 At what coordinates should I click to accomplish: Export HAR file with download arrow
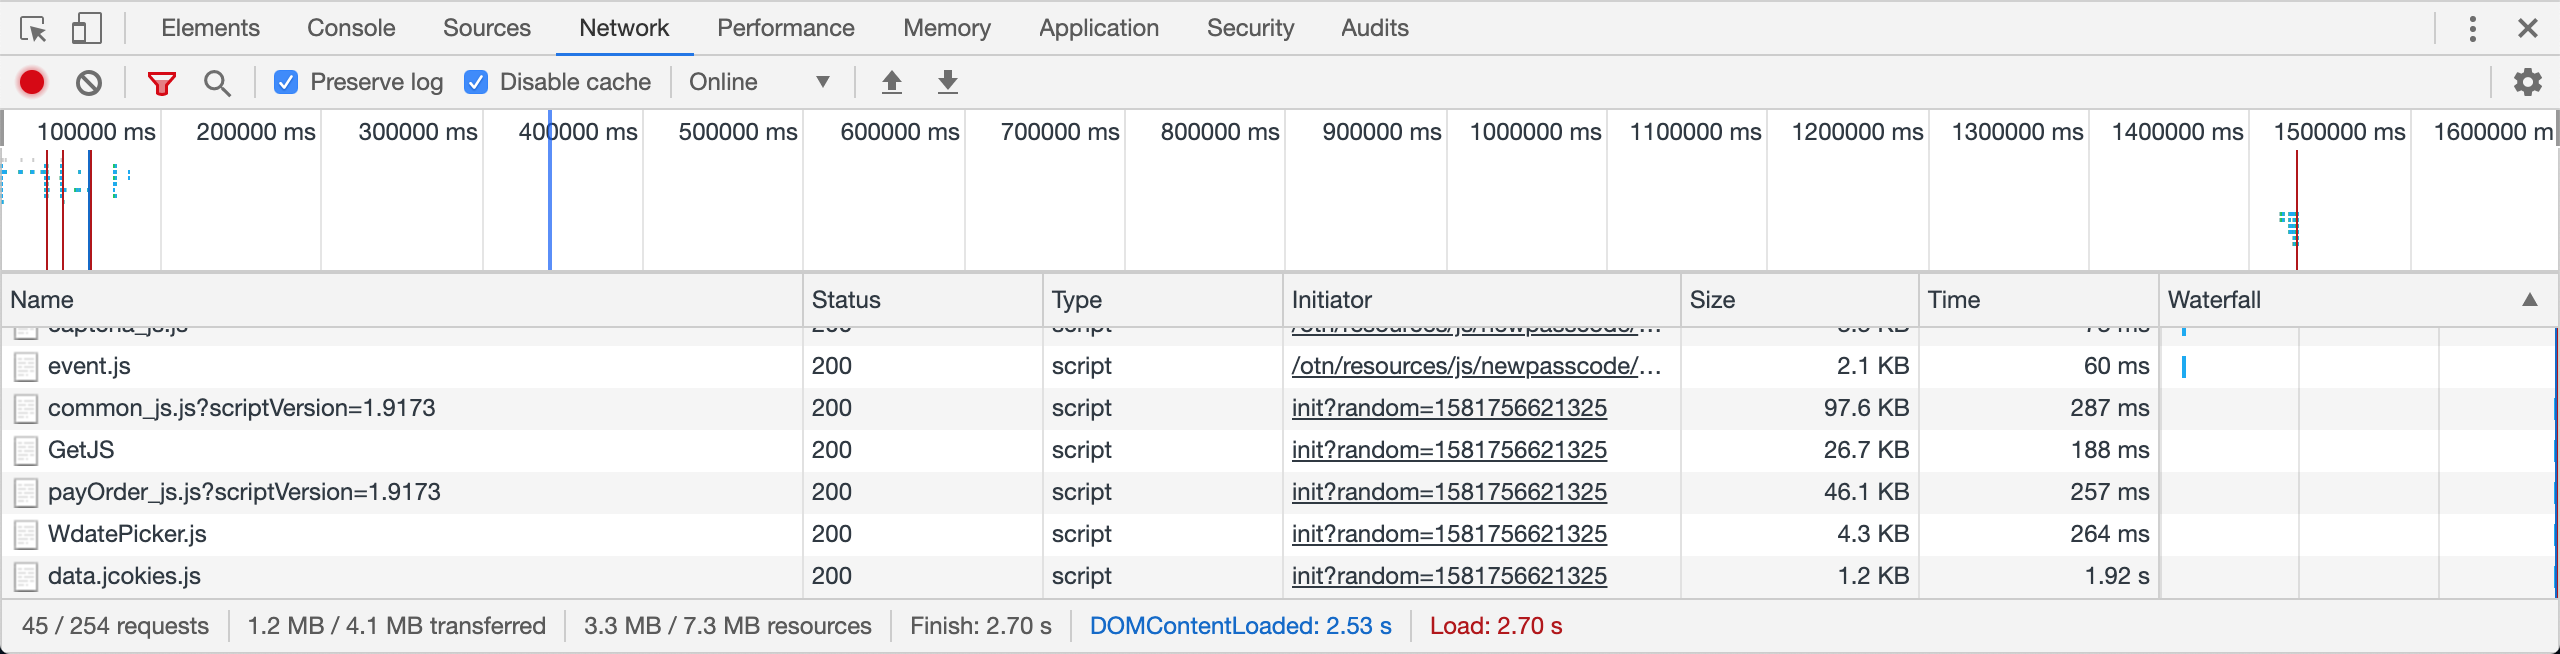pyautogui.click(x=947, y=82)
